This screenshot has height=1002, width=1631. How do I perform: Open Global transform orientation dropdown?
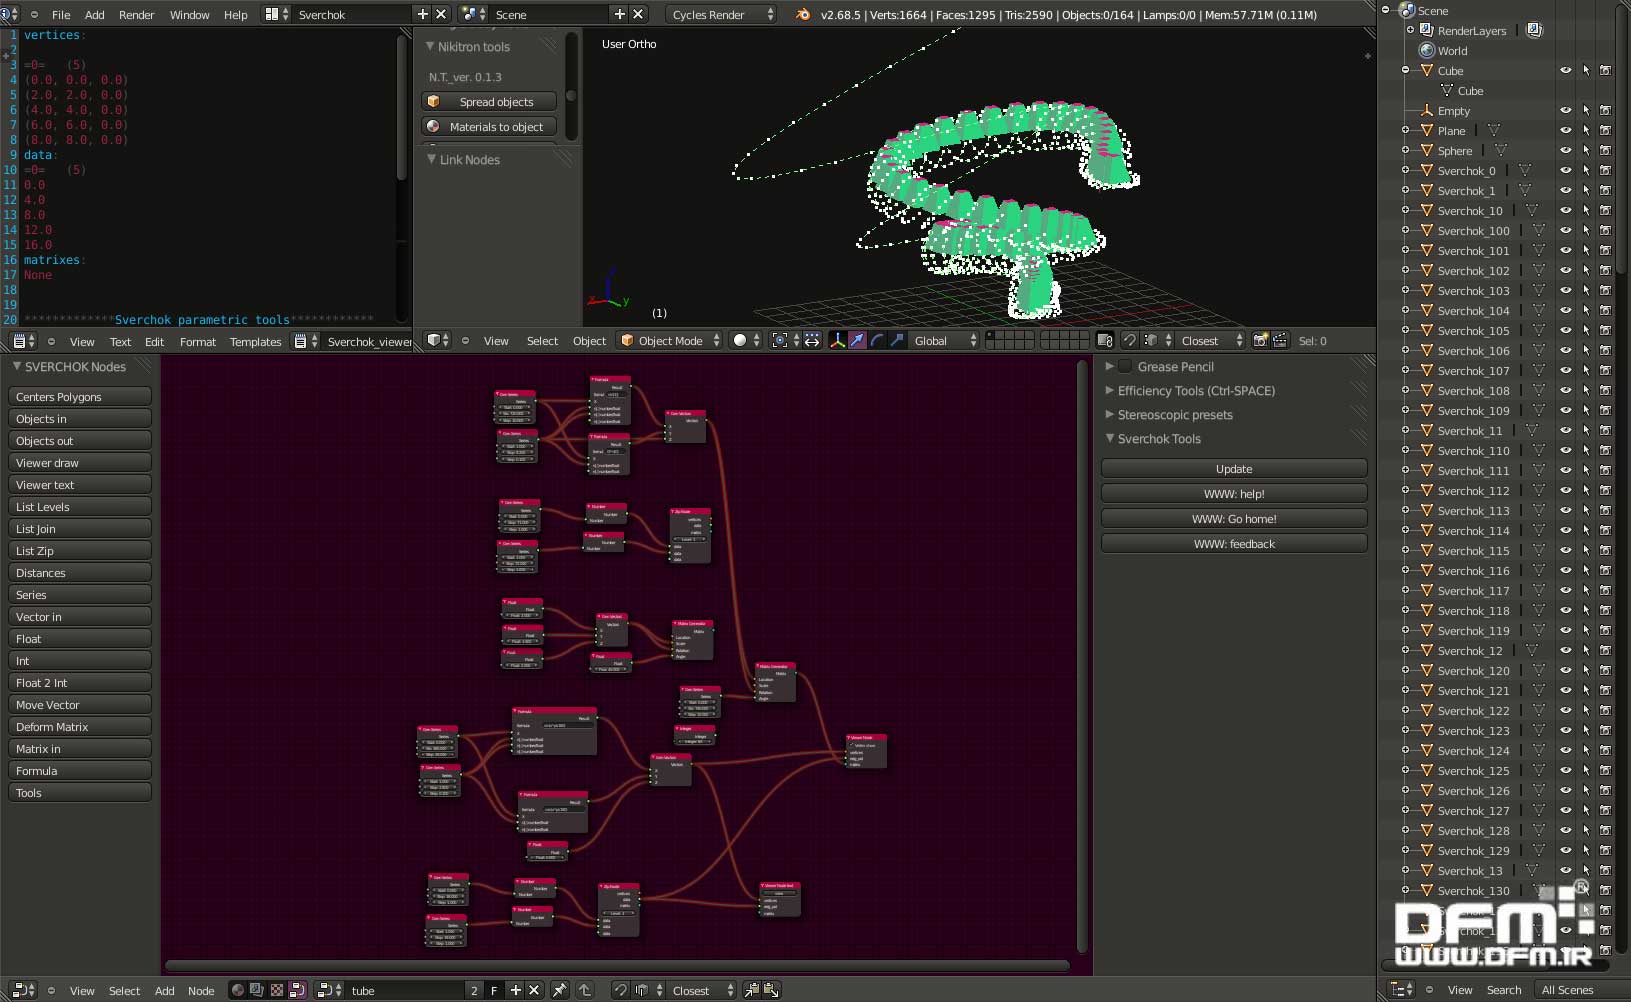[945, 340]
